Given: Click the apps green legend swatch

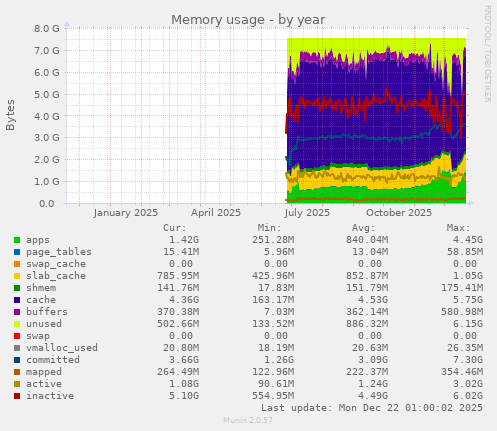Looking at the screenshot, I should (x=17, y=240).
